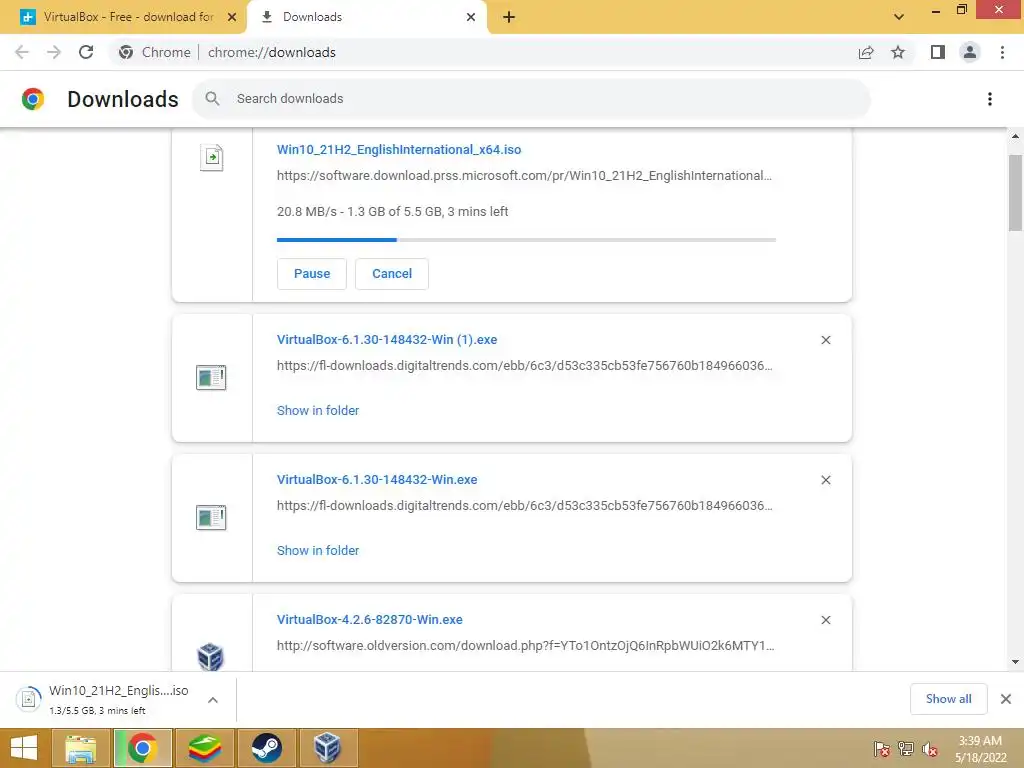1024x768 pixels.
Task: Open tab search dropdown arrow
Action: click(899, 17)
